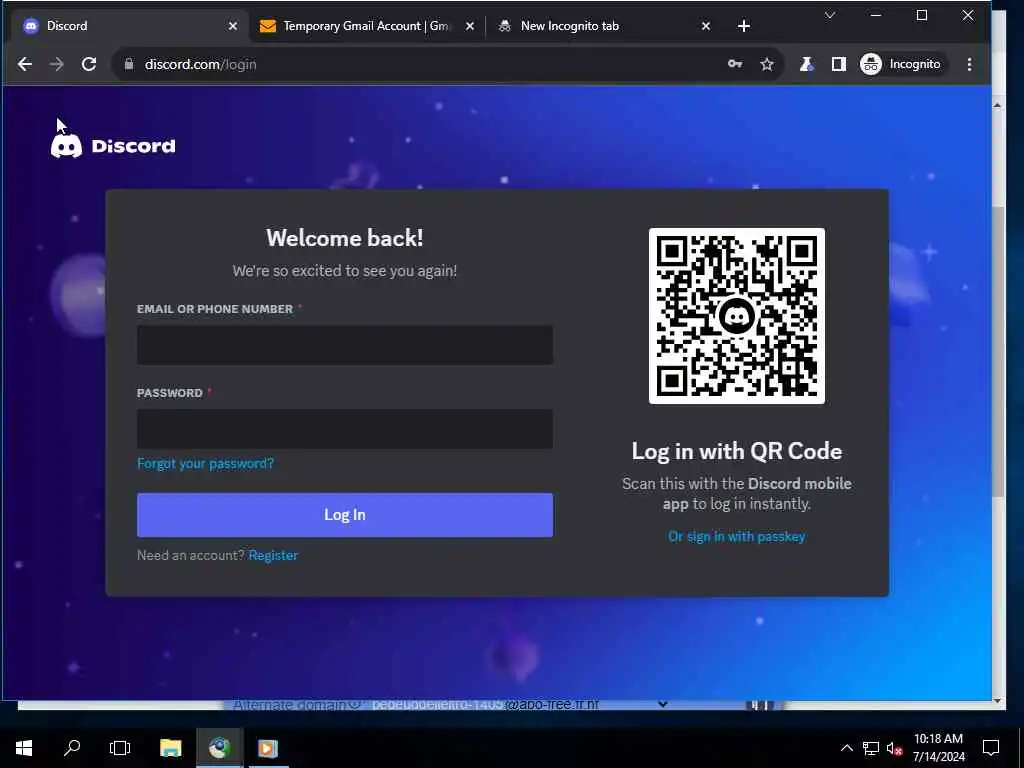This screenshot has height=768, width=1024.
Task: Open Windows taskbar search
Action: coord(72,748)
